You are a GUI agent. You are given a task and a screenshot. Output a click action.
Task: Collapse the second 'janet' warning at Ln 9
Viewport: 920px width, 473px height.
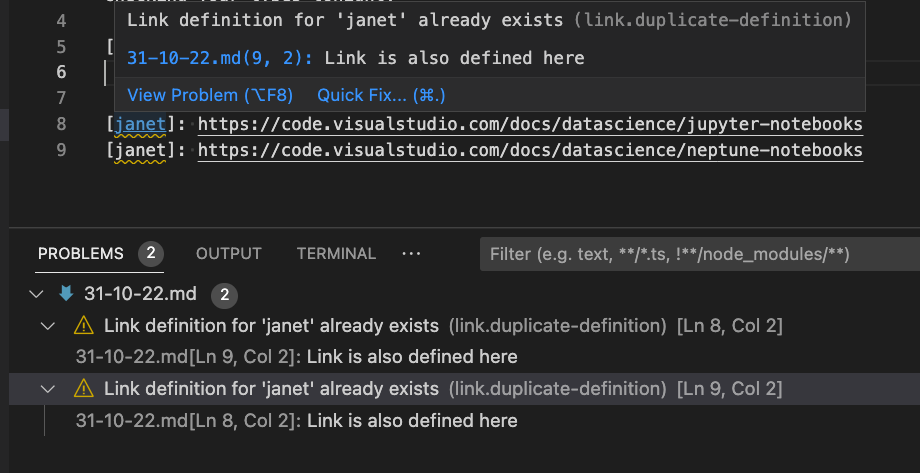46,388
